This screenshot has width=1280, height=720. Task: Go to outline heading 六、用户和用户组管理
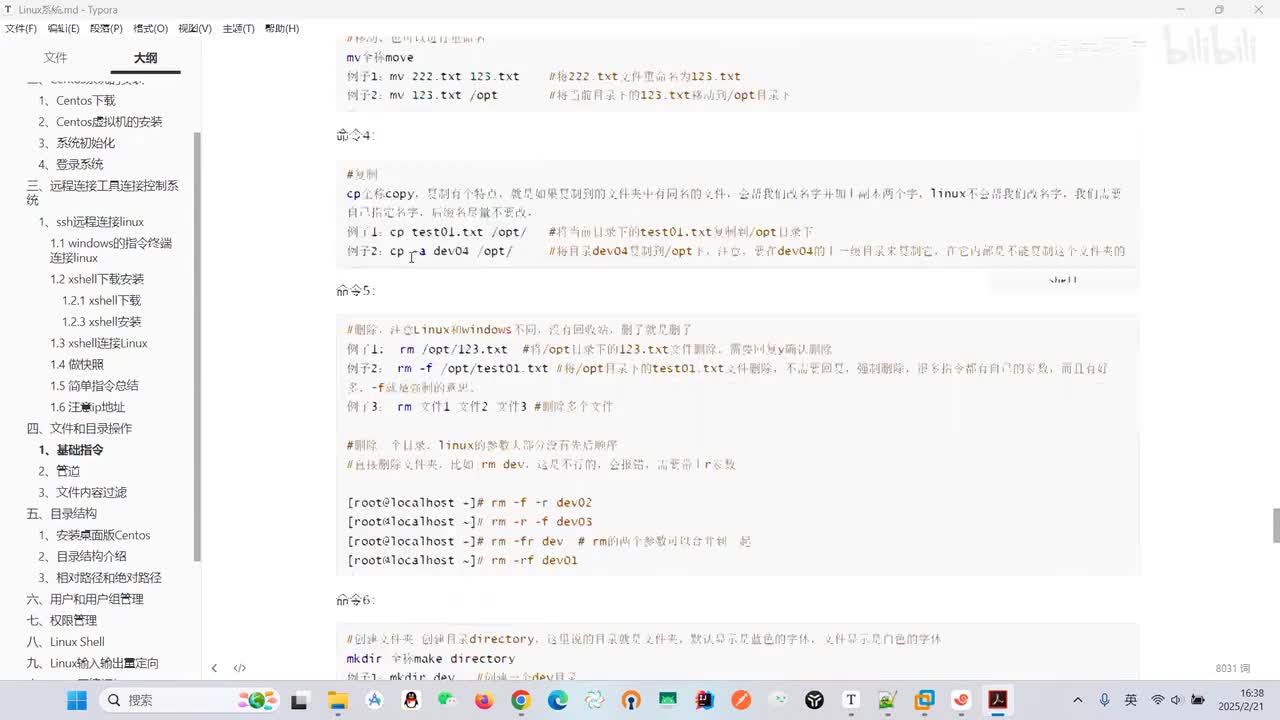pyautogui.click(x=85, y=599)
